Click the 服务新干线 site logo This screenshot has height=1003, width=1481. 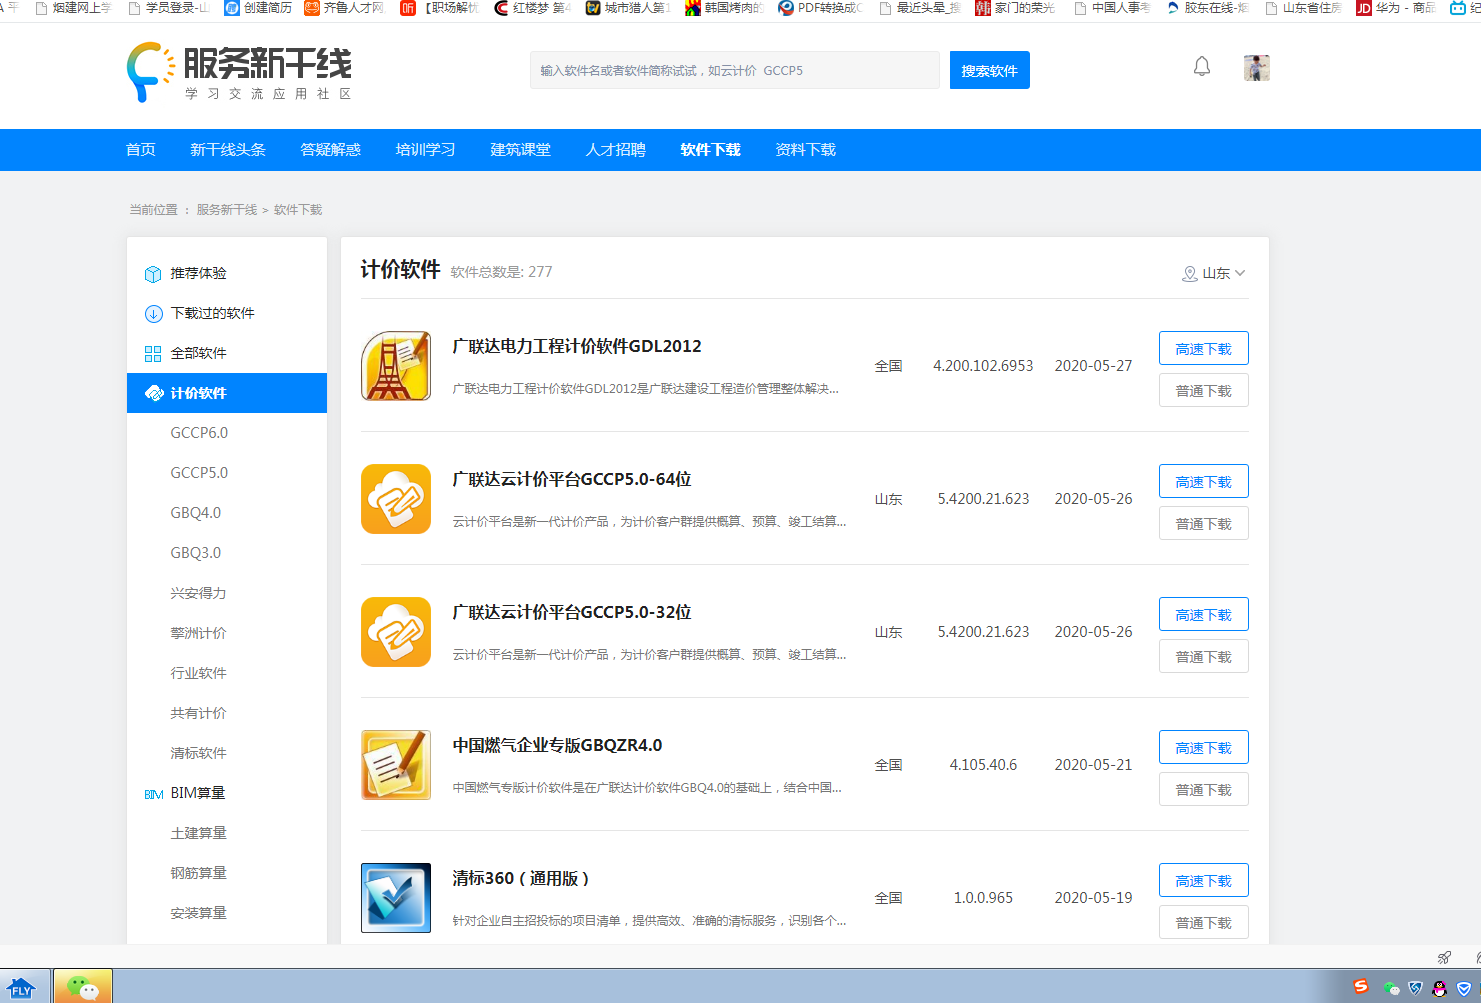pyautogui.click(x=239, y=72)
